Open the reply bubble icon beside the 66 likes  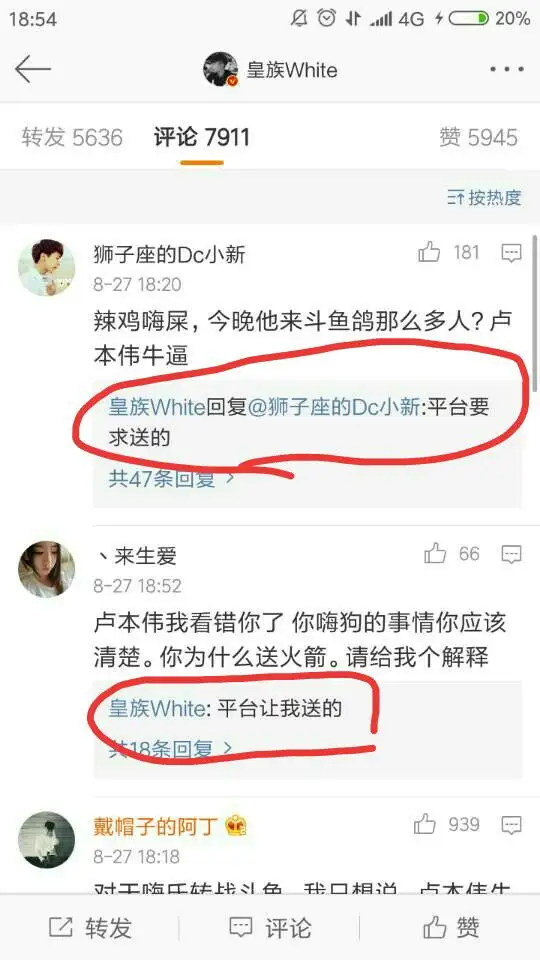tap(511, 555)
